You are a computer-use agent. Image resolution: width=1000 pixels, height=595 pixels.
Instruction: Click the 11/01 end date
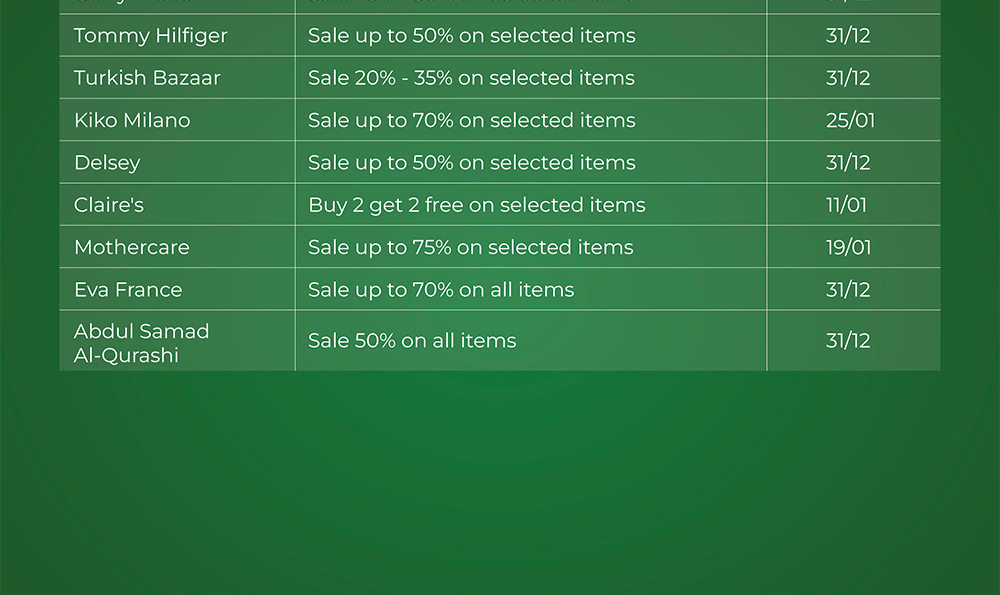pos(846,205)
